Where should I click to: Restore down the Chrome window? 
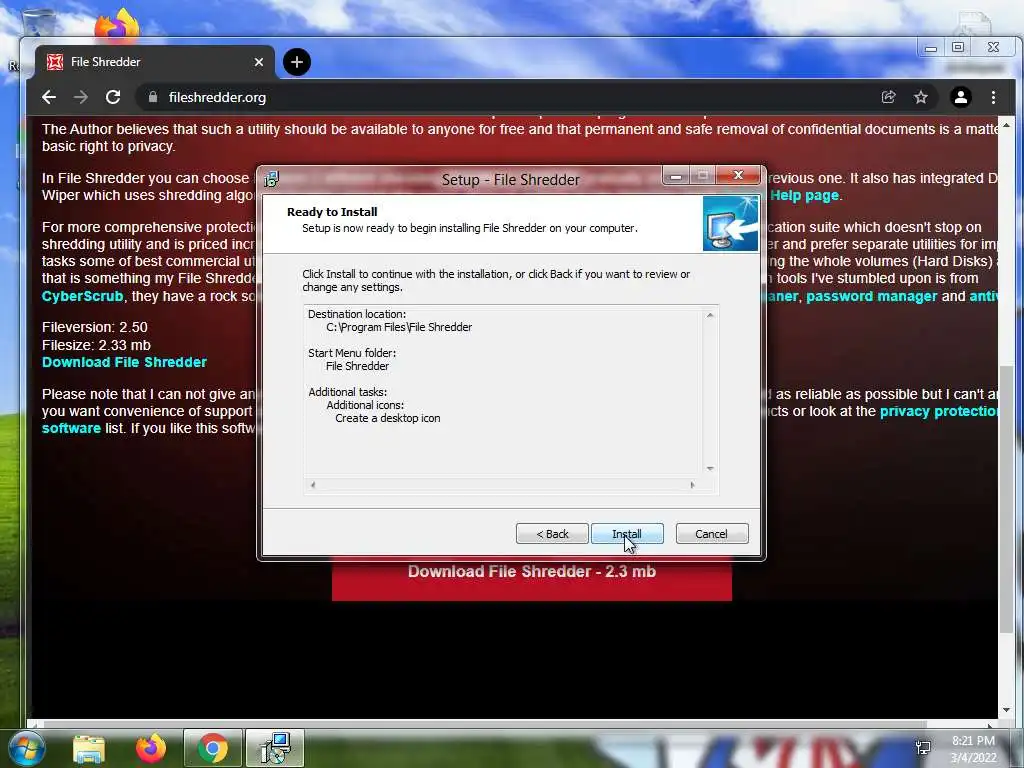(958, 47)
